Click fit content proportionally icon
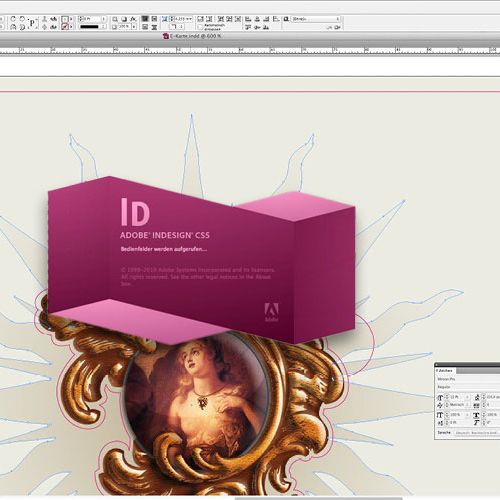Image resolution: width=500 pixels, height=500 pixels. click(x=209, y=19)
